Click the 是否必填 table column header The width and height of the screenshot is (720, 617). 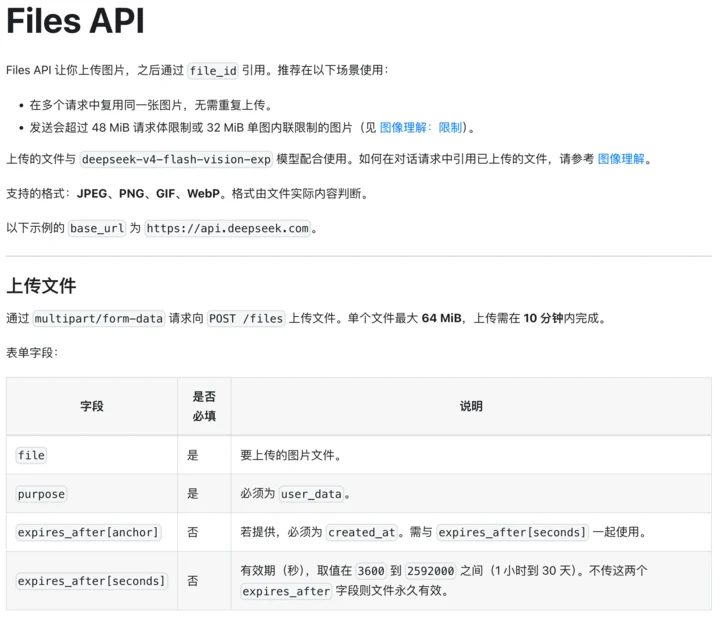tap(204, 406)
